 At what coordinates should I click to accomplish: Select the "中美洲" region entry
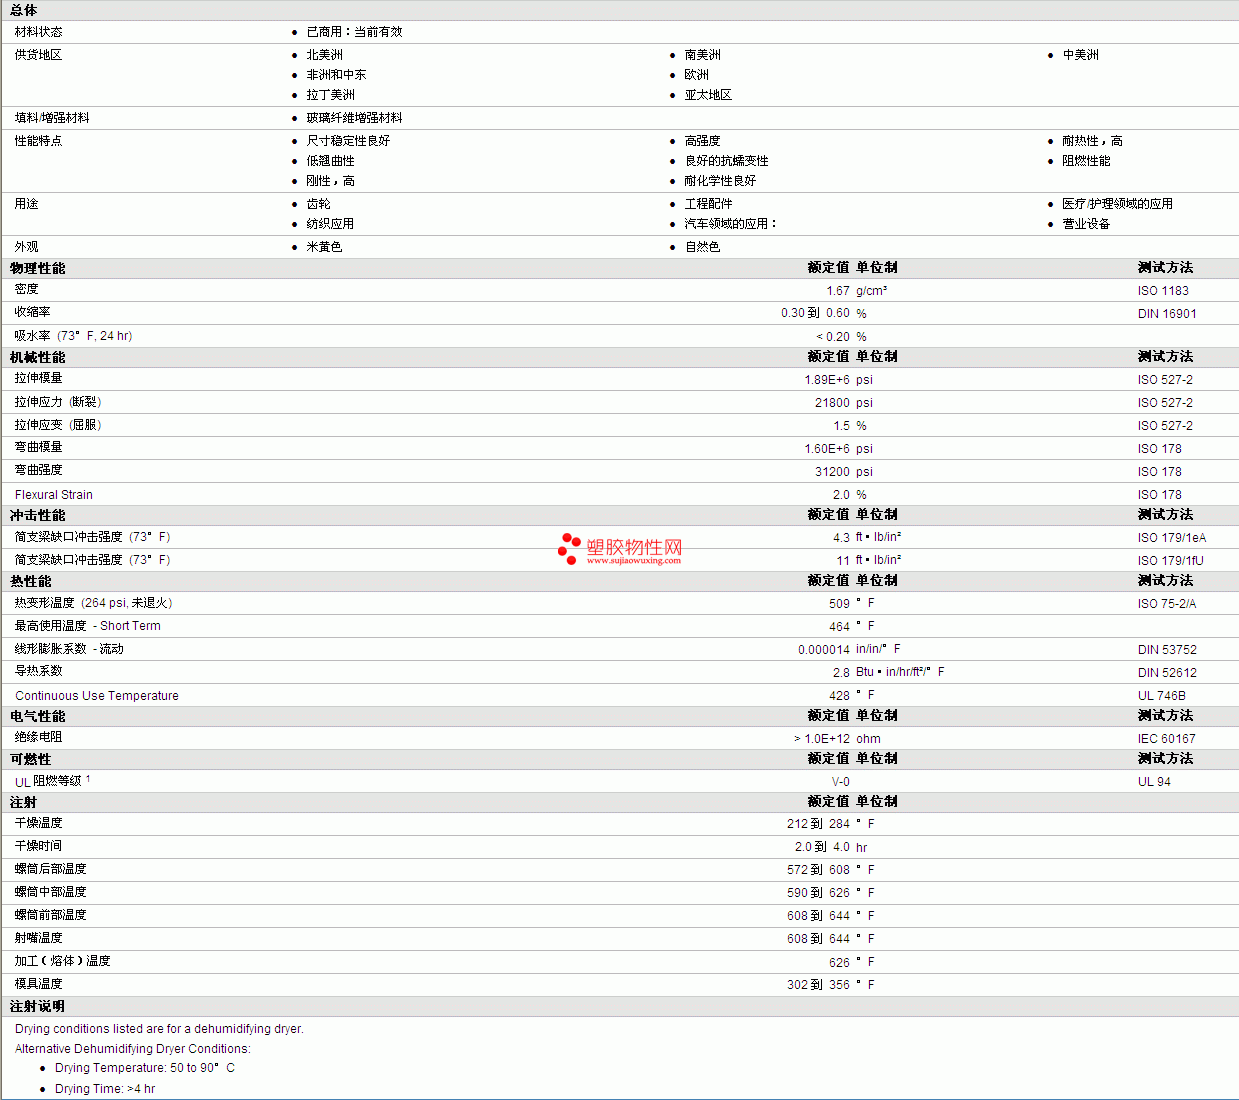1080,55
